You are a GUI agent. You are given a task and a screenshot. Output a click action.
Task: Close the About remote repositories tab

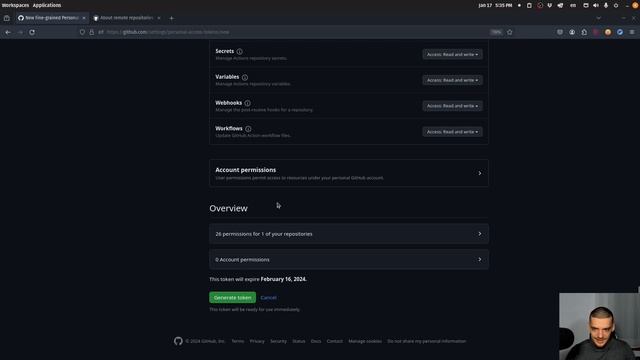(159, 18)
